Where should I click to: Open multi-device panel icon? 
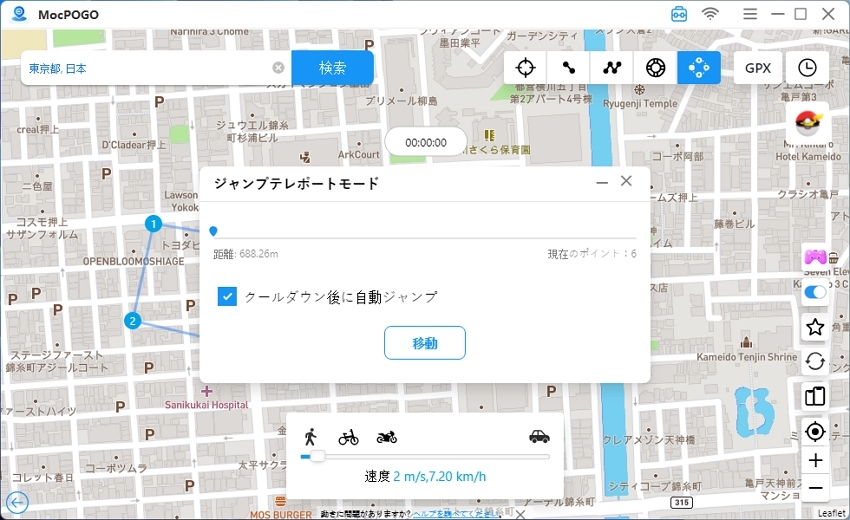(815, 396)
